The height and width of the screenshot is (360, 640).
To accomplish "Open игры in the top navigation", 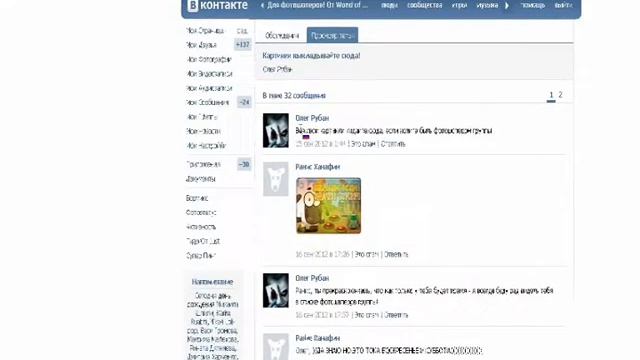I will pyautogui.click(x=459, y=5).
